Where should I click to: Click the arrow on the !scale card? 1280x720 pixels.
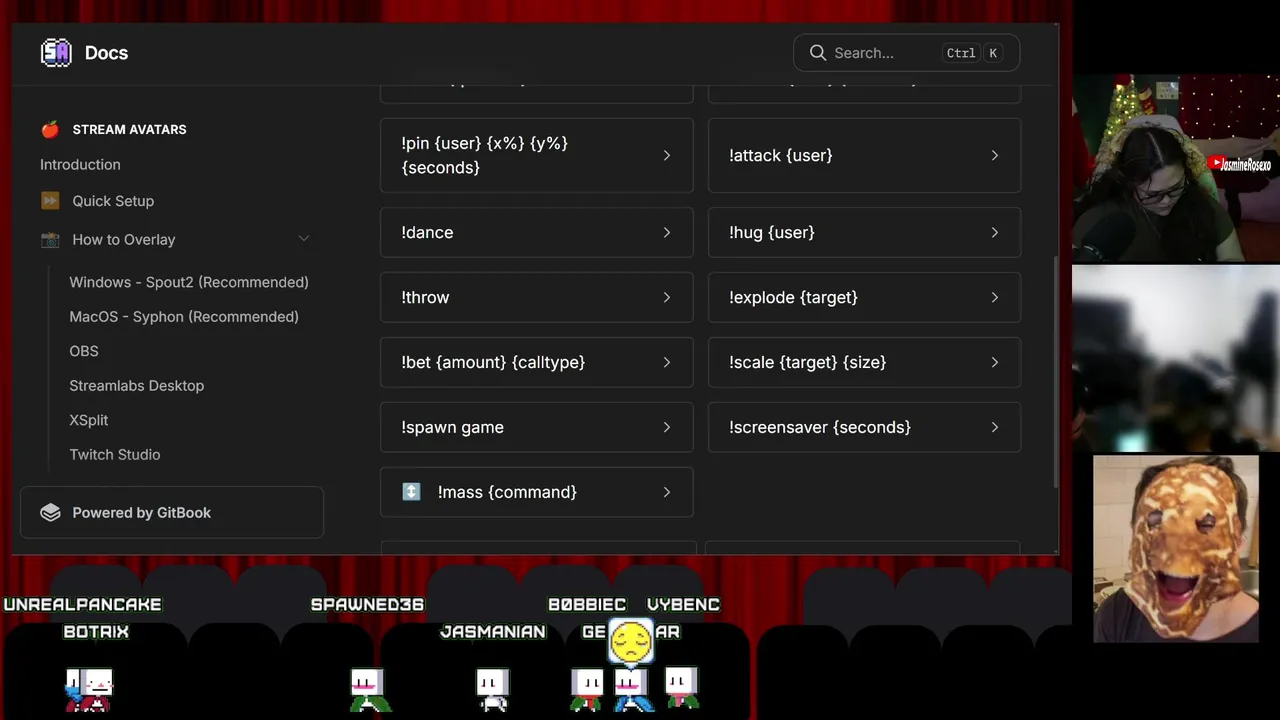pyautogui.click(x=995, y=362)
